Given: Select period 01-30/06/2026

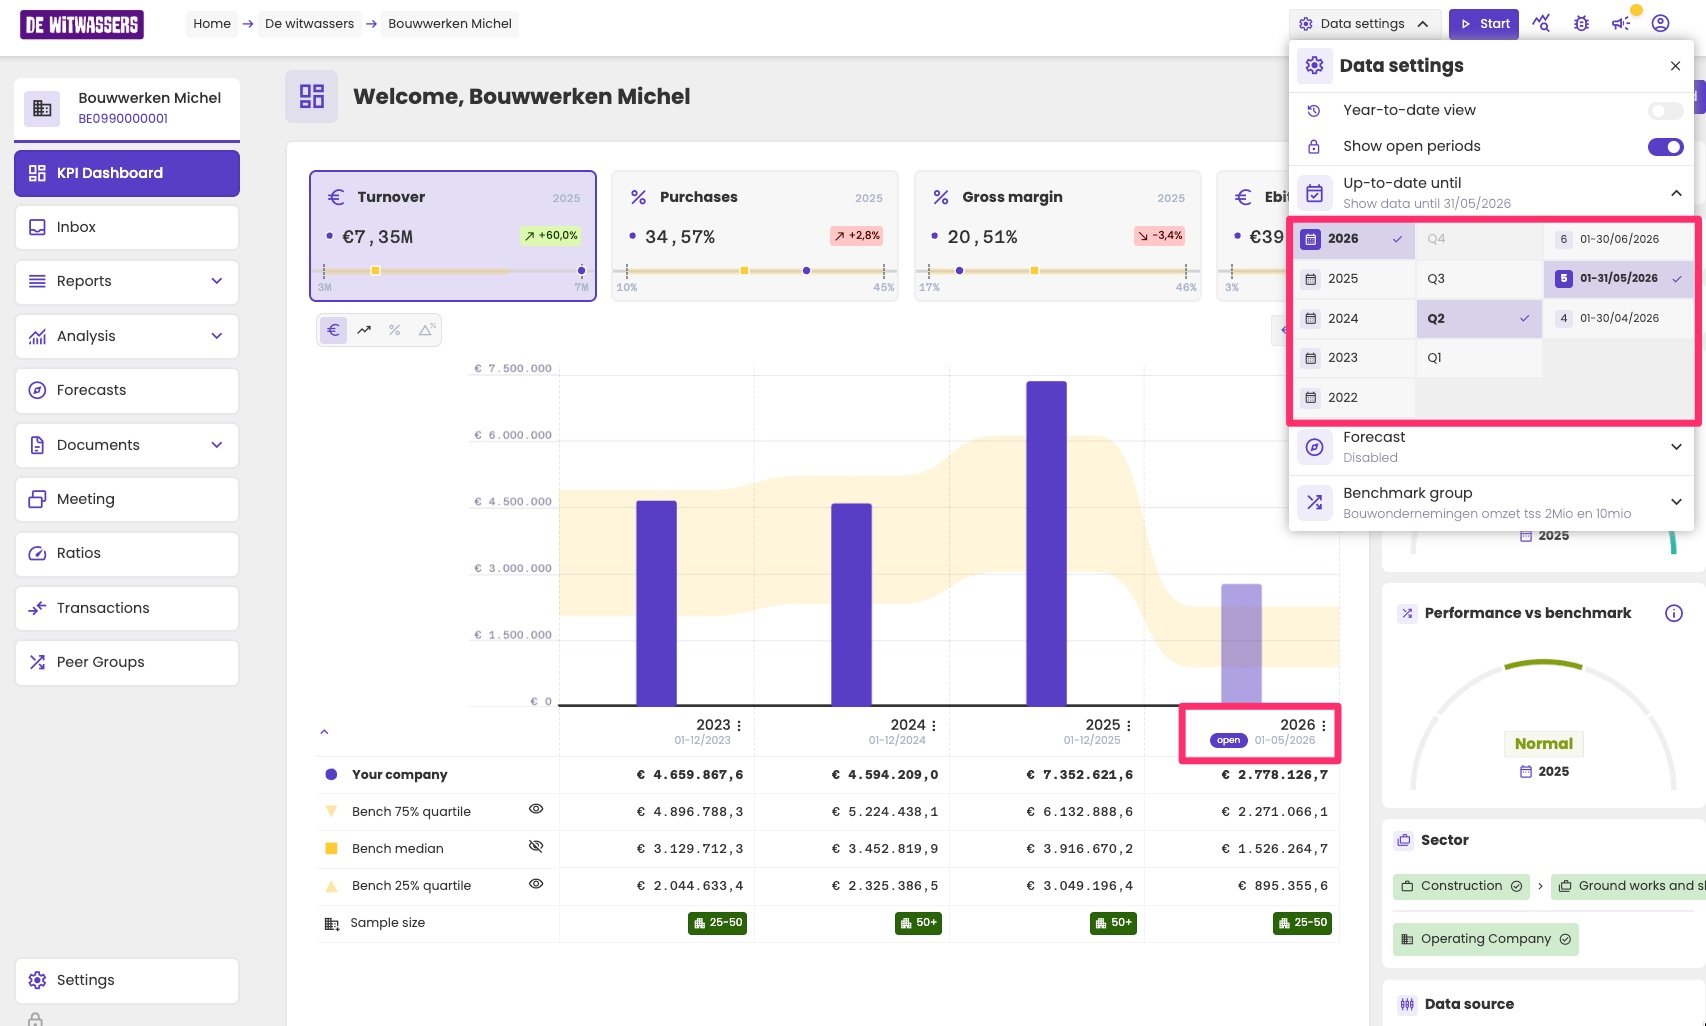Looking at the screenshot, I should coord(1619,239).
